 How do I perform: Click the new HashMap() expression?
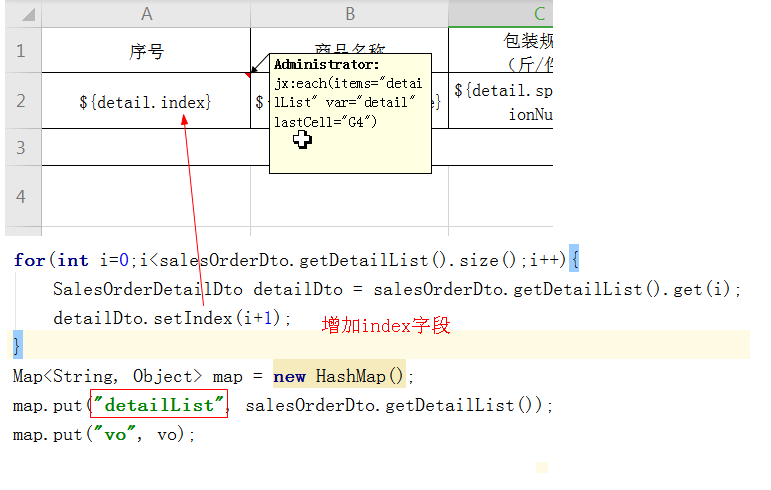click(x=339, y=376)
